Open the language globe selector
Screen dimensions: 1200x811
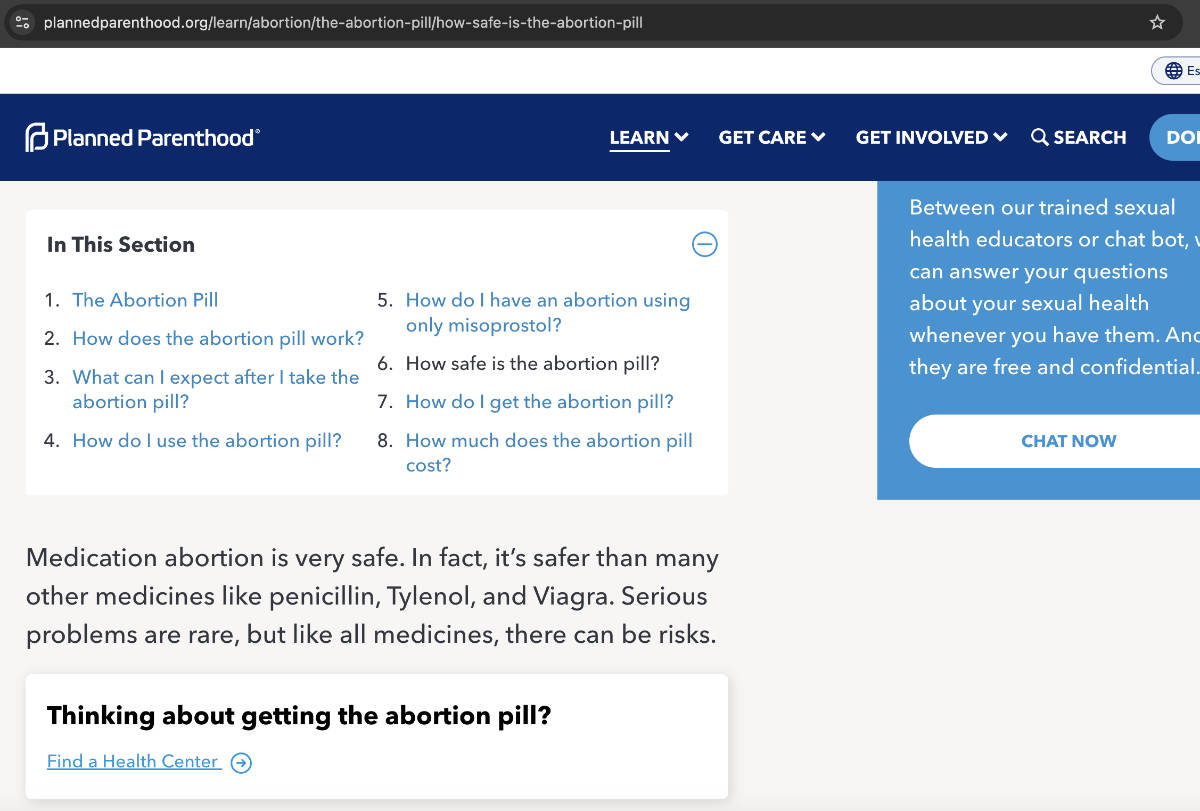1176,71
